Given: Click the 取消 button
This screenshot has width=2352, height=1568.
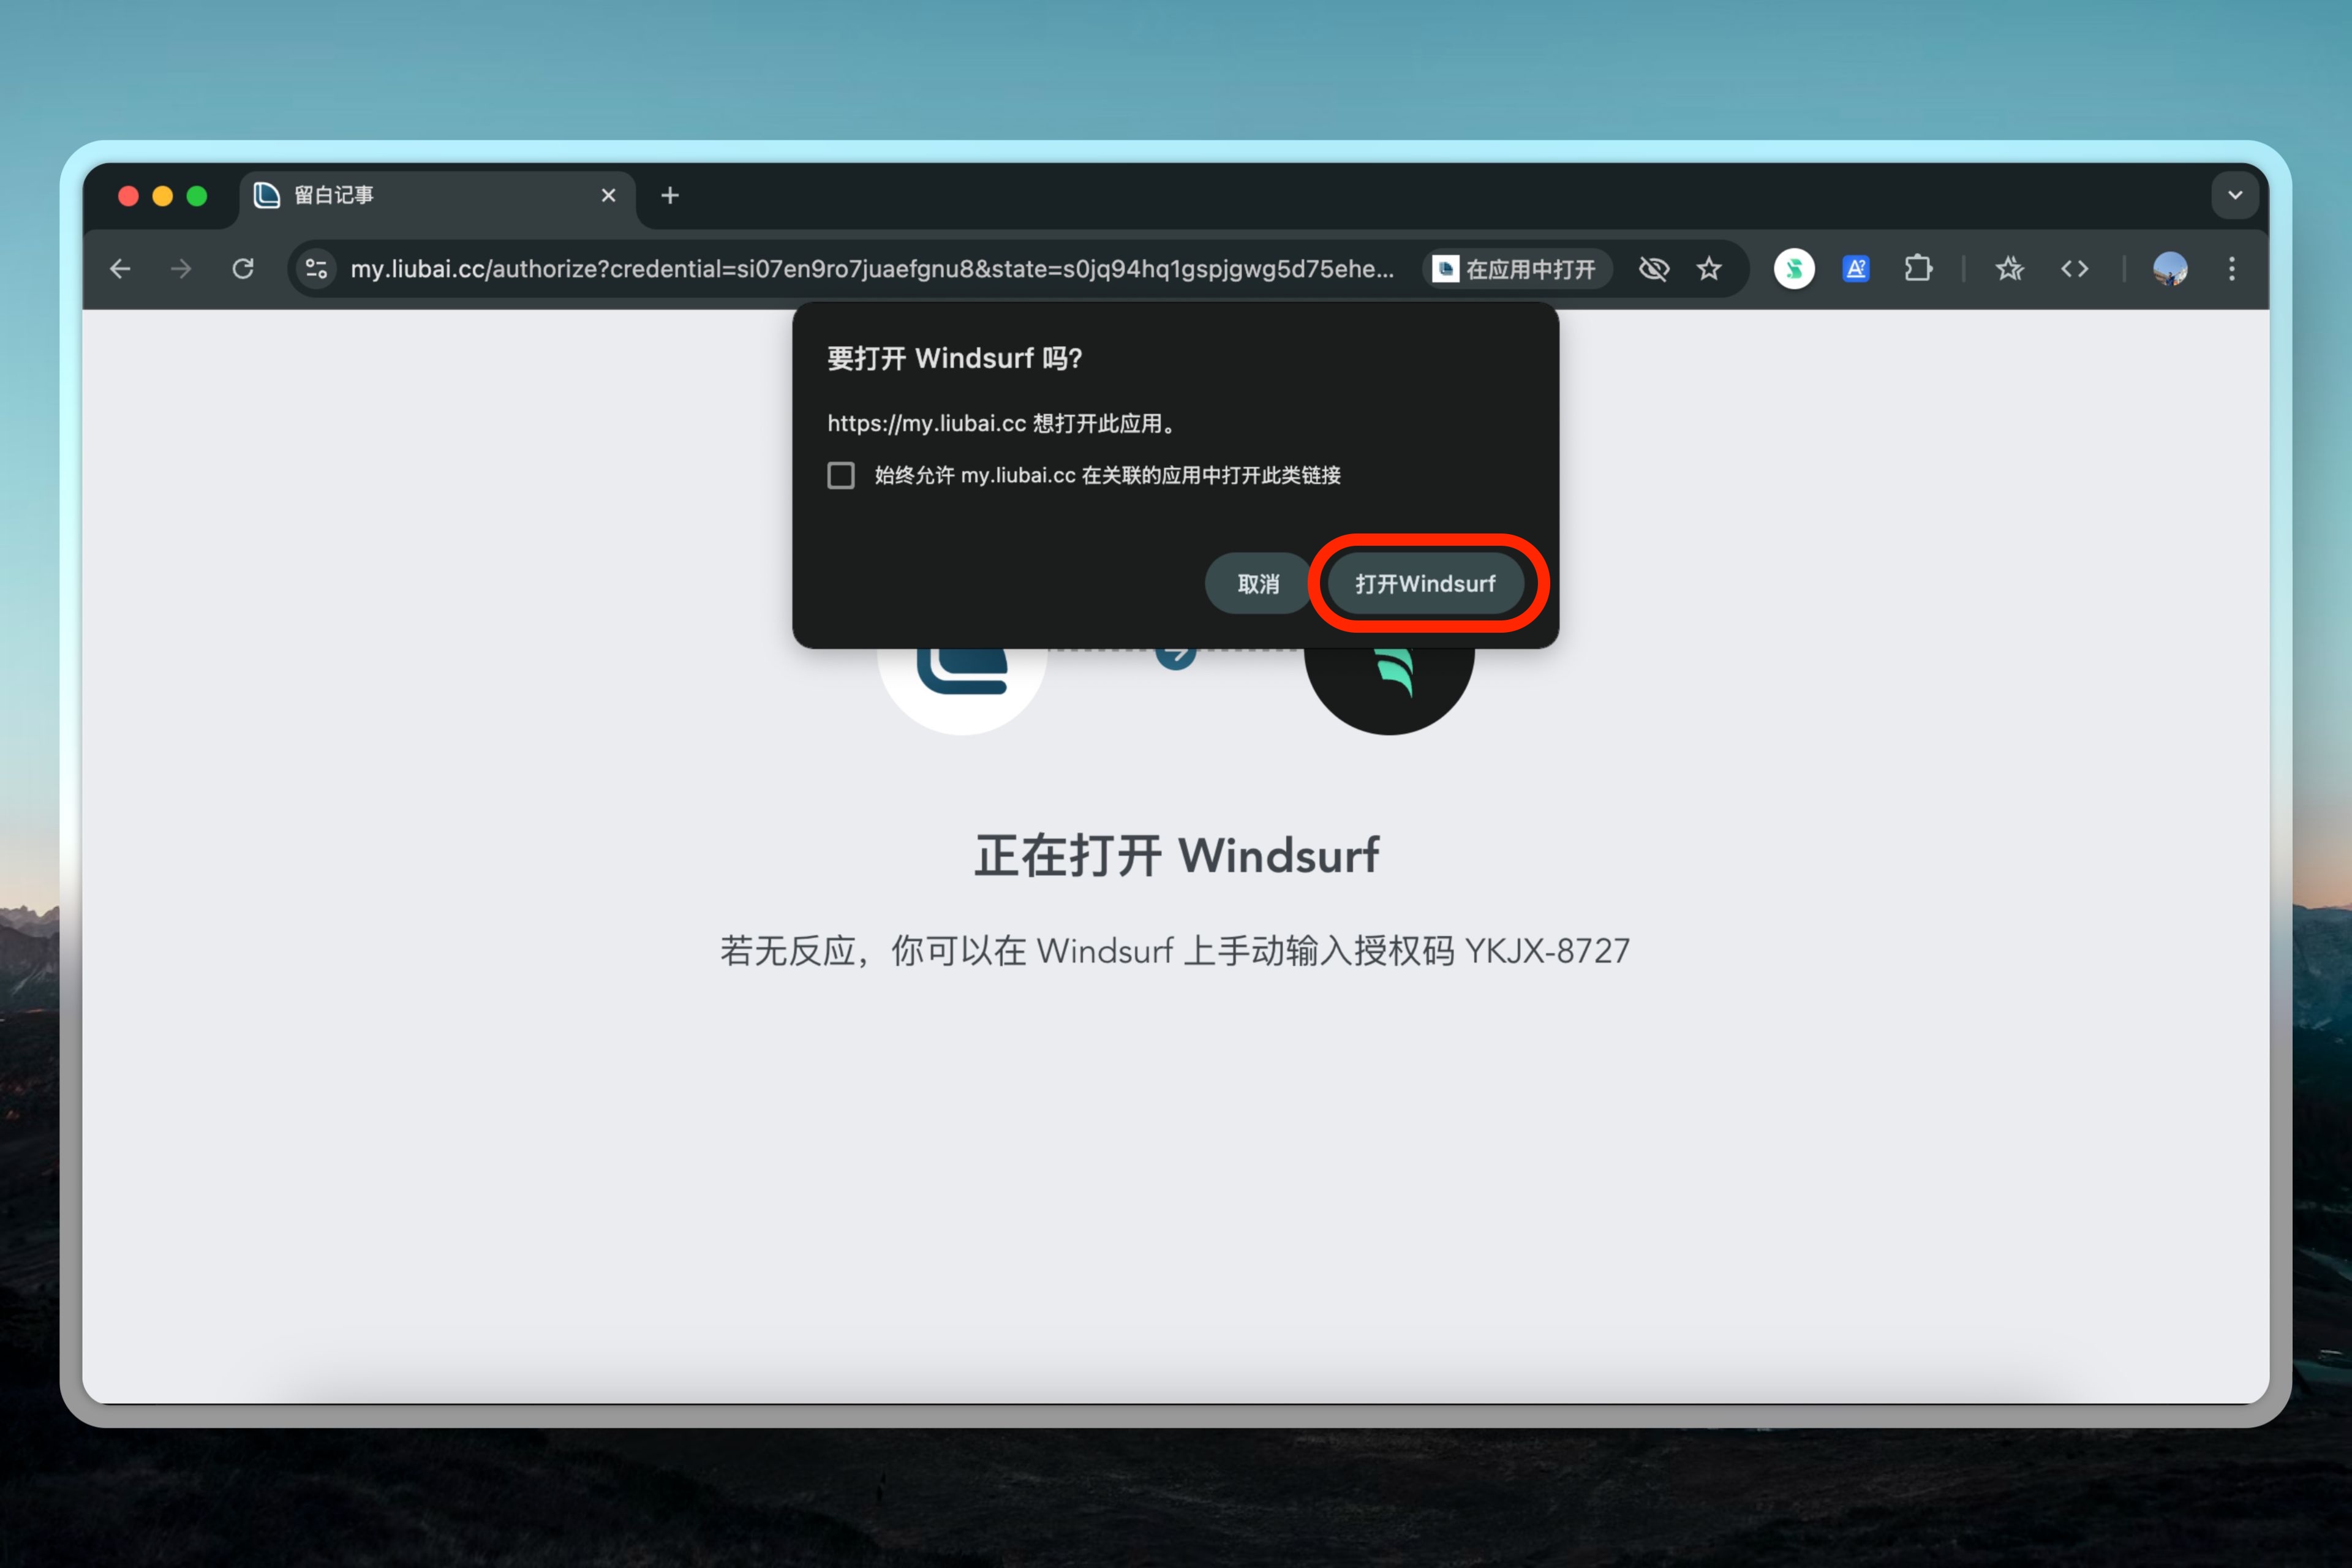Looking at the screenshot, I should click(x=1257, y=584).
